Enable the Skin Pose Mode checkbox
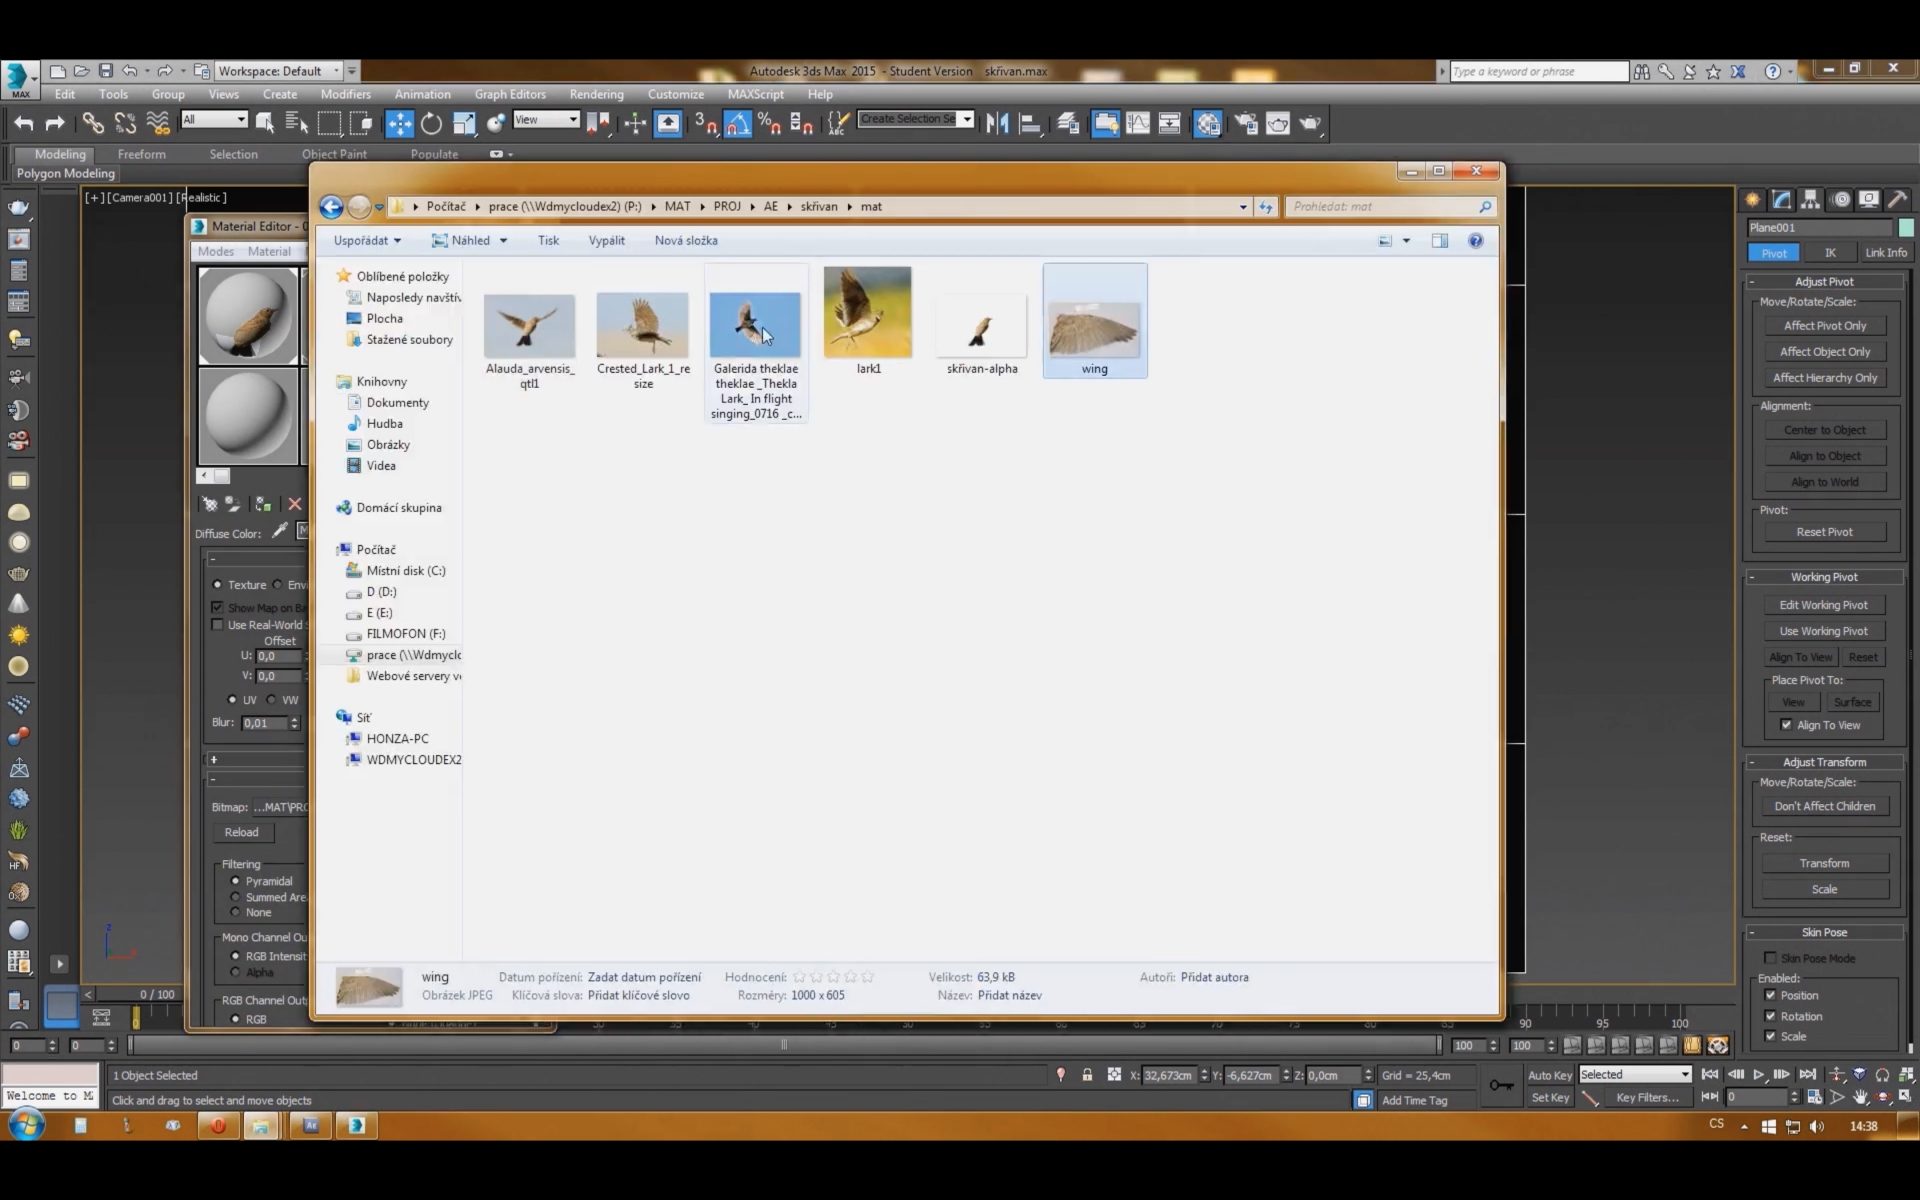Image resolution: width=1920 pixels, height=1200 pixels. [x=1771, y=958]
